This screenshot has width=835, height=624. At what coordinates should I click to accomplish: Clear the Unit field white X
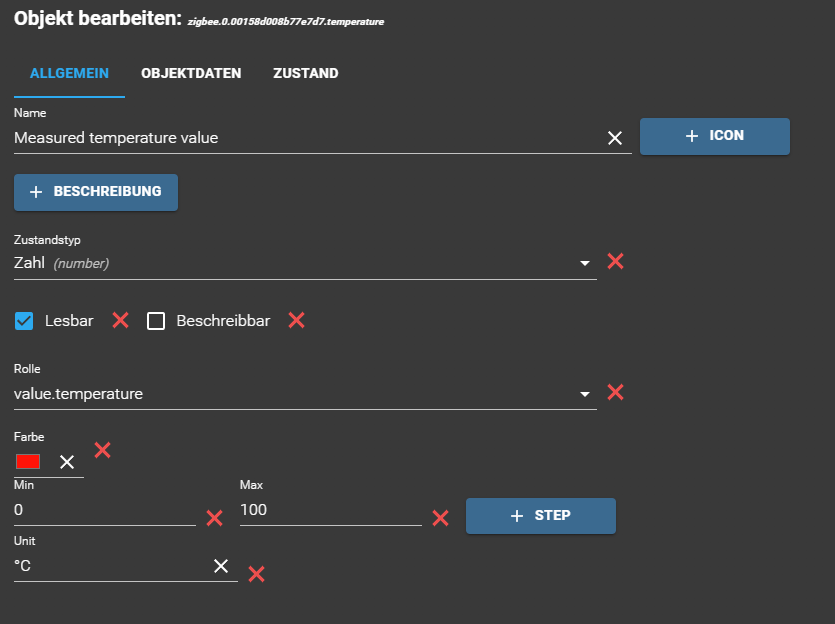click(221, 566)
